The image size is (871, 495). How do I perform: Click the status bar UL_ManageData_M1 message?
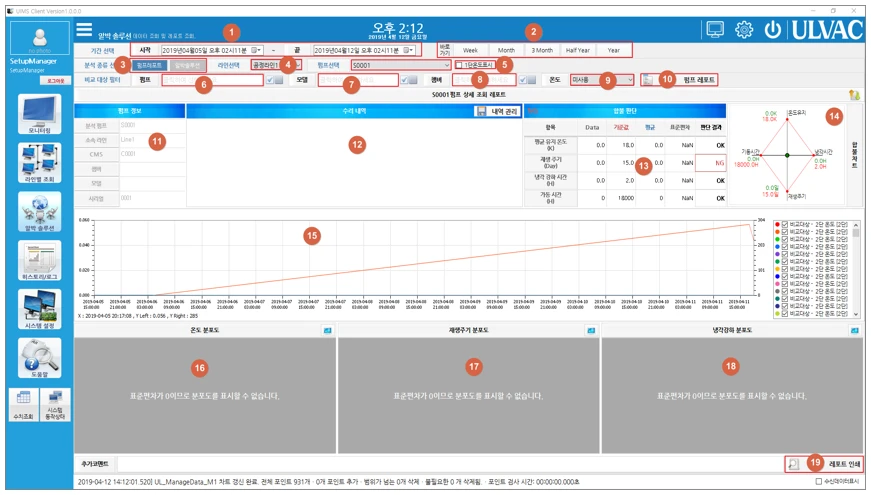point(328,482)
